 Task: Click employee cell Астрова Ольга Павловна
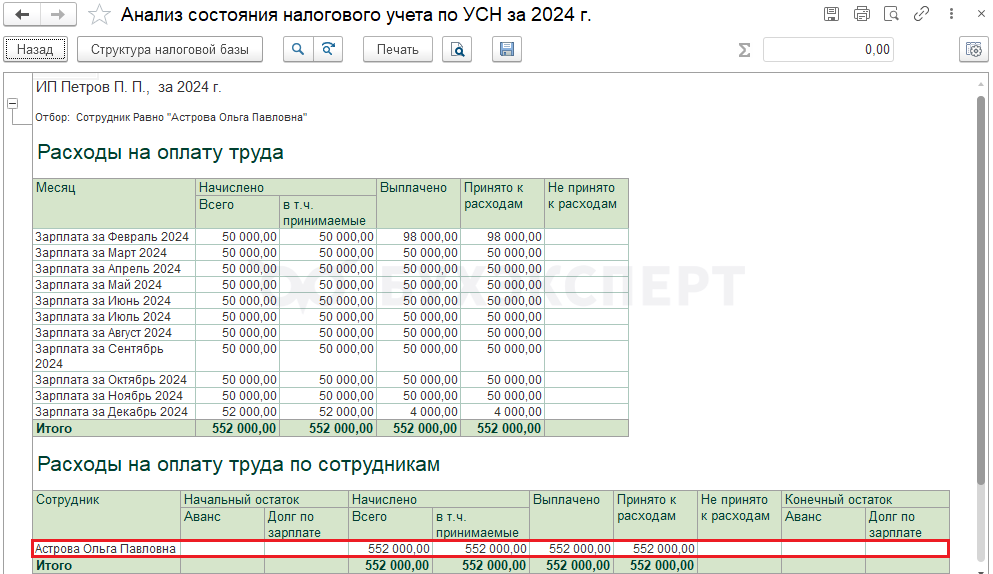(x=105, y=549)
